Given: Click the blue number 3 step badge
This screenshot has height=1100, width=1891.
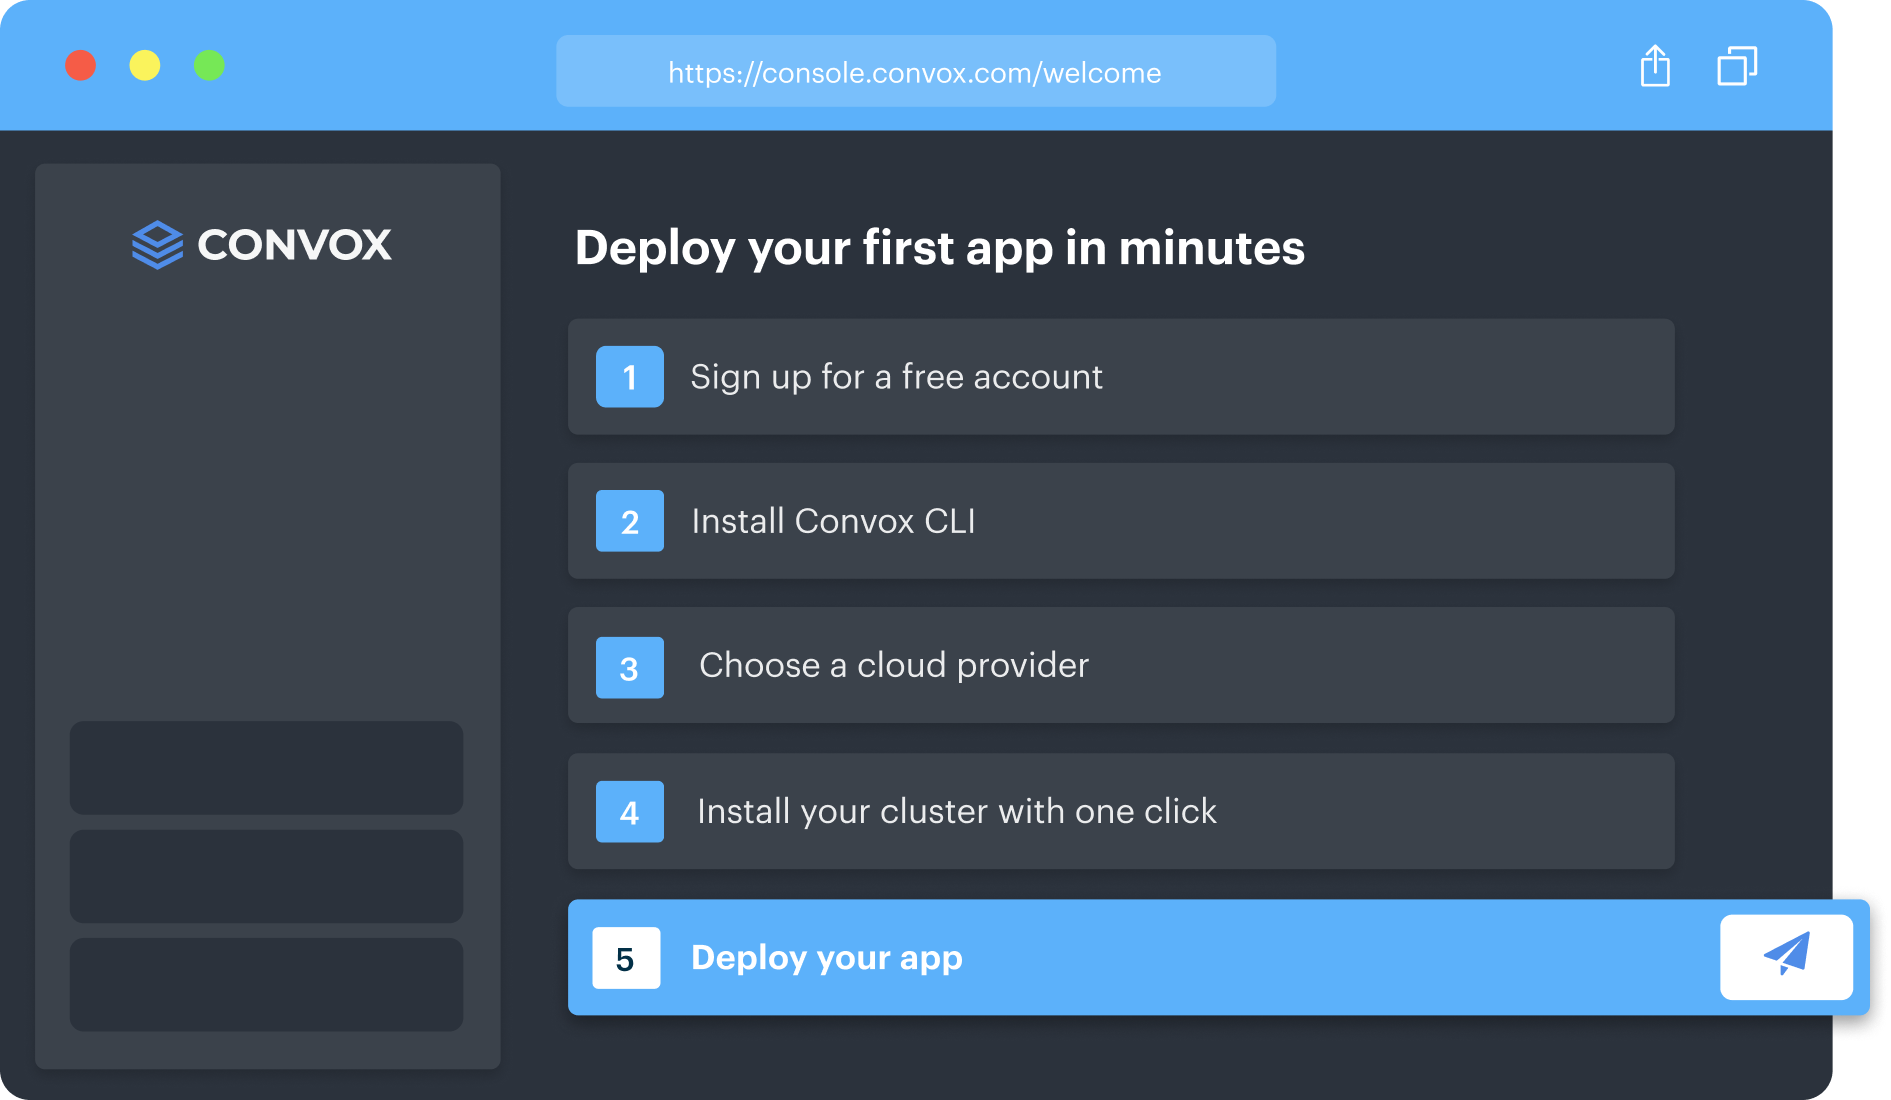Looking at the screenshot, I should pos(629,666).
